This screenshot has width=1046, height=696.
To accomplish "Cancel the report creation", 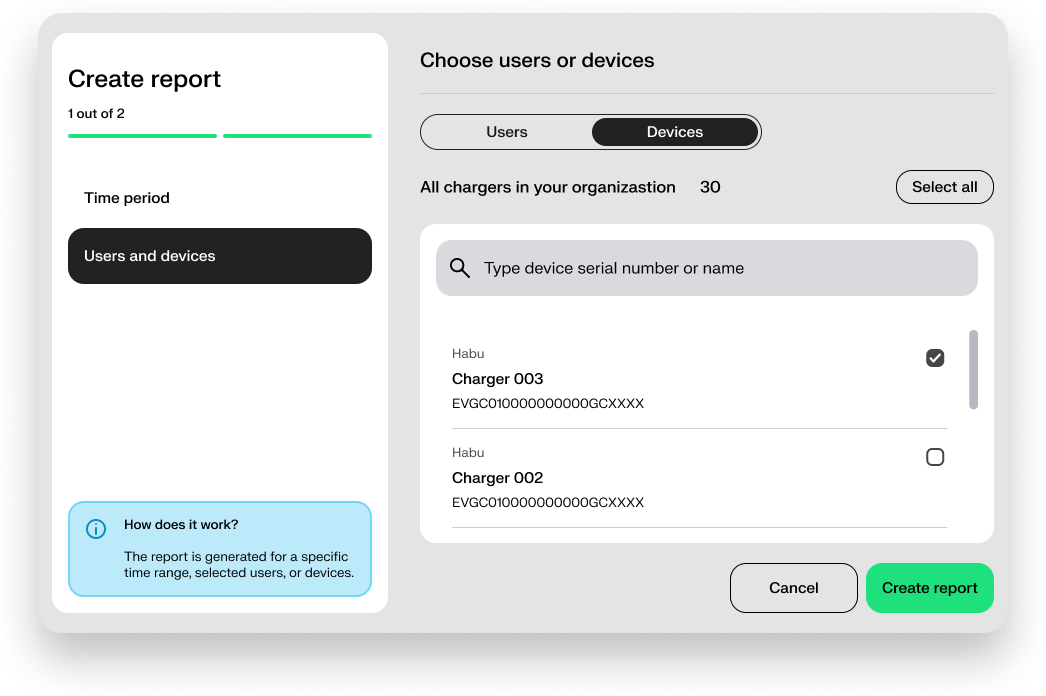I will point(793,587).
